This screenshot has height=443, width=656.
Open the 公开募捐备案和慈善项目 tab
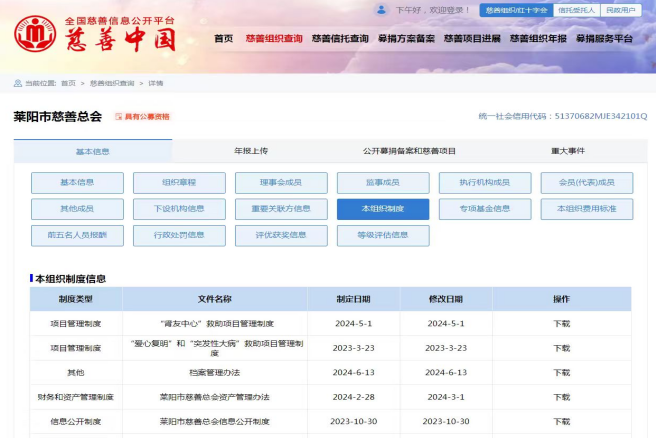(409, 151)
